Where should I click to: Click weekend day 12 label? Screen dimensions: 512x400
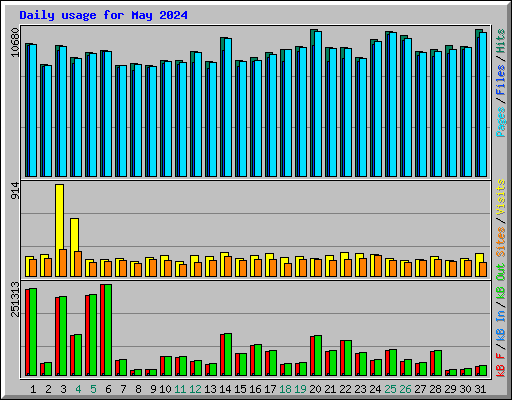(x=195, y=389)
